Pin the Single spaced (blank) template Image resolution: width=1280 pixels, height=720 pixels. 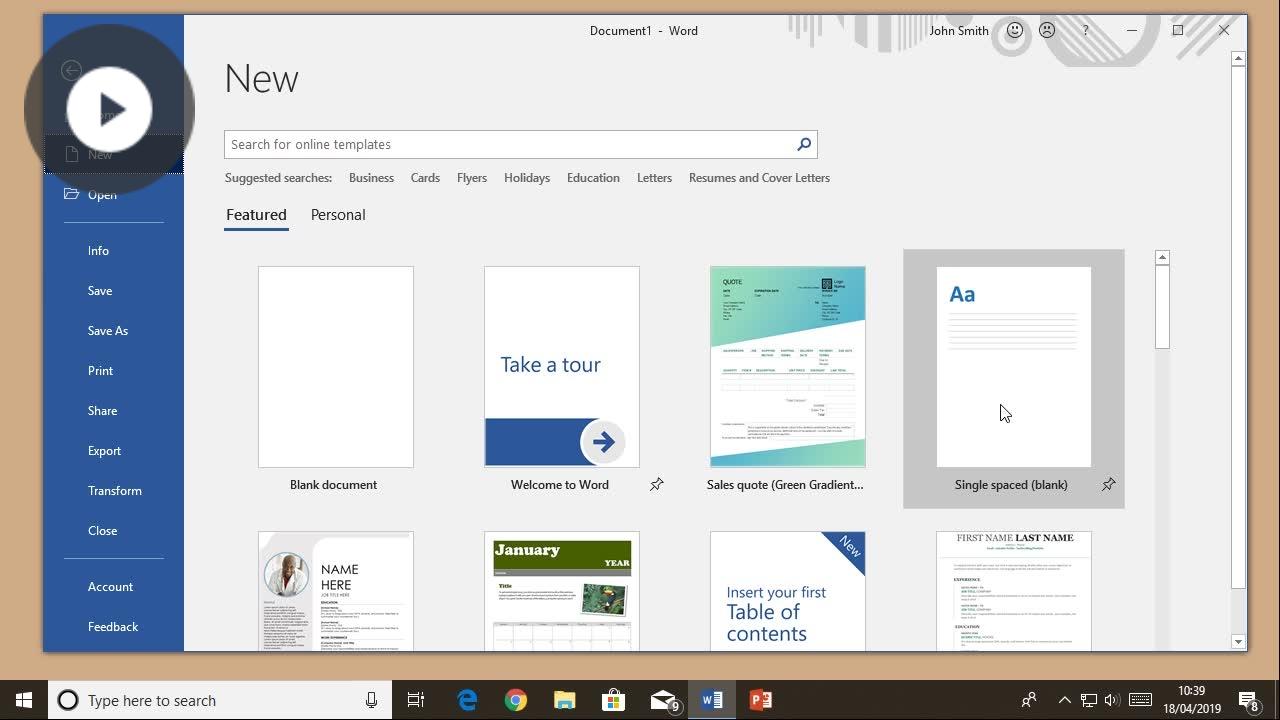[x=1108, y=484]
